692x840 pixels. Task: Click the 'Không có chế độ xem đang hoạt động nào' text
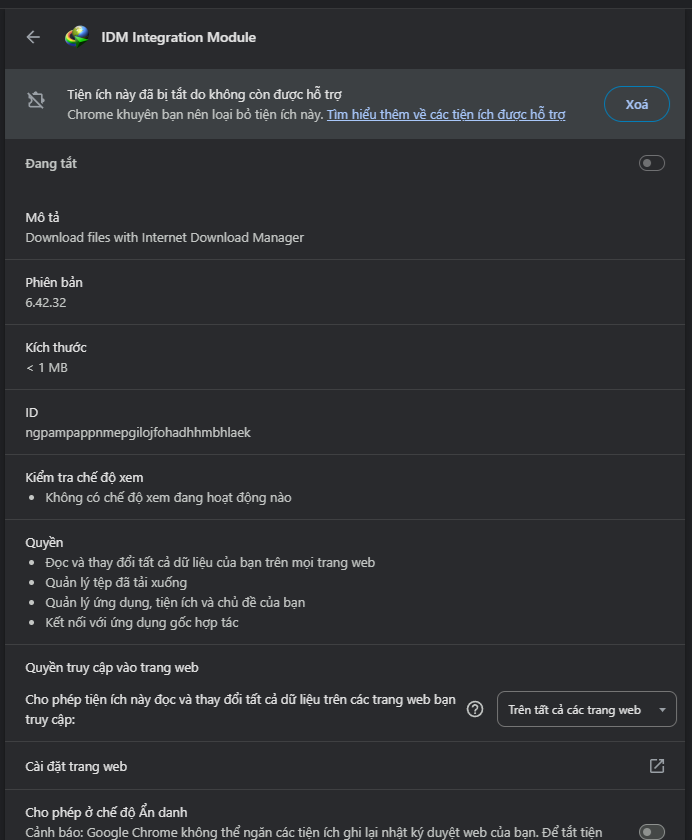click(168, 497)
